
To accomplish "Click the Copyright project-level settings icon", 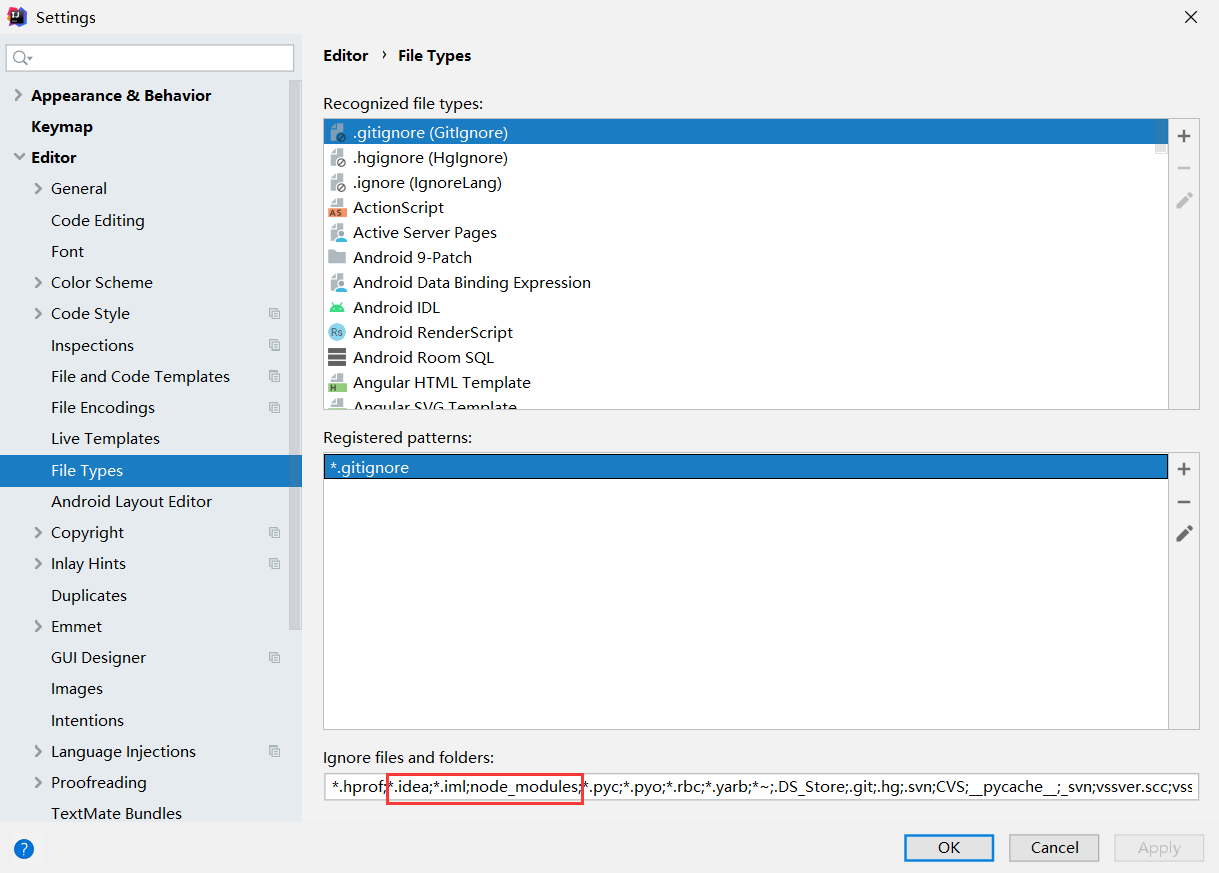I will (x=274, y=532).
